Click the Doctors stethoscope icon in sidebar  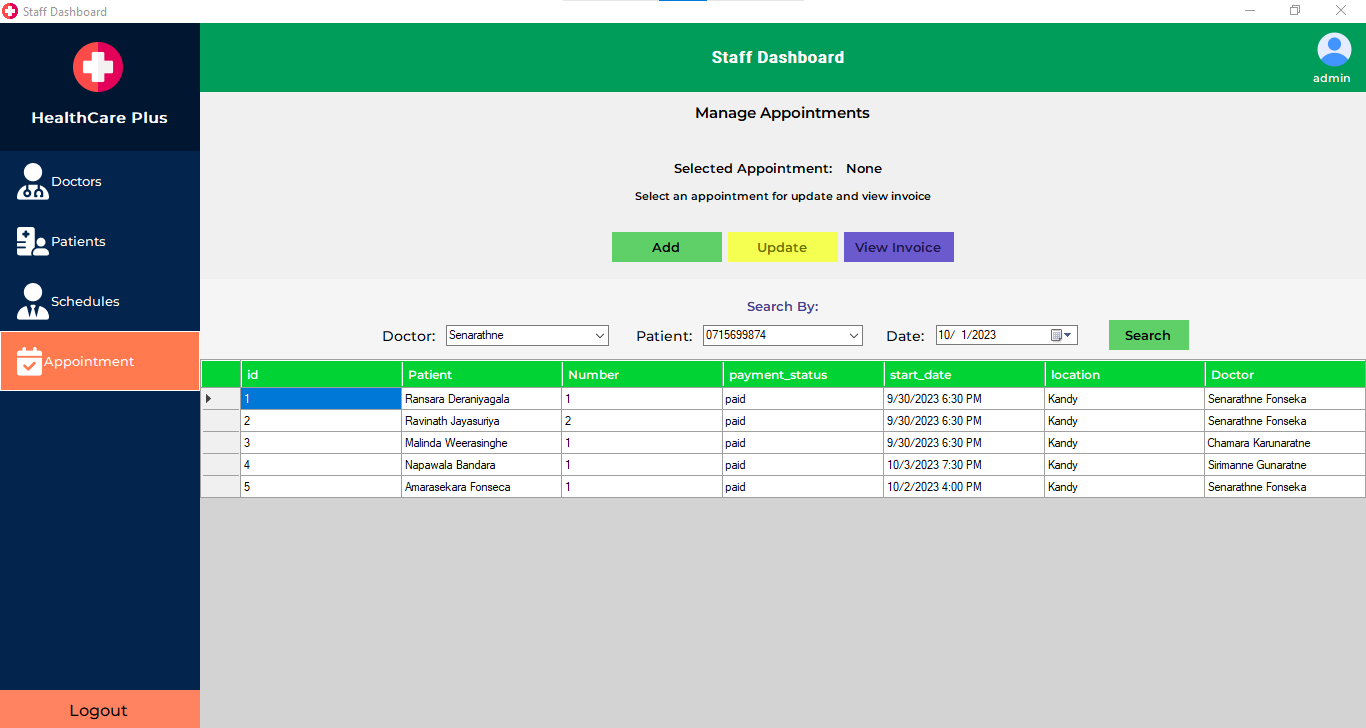click(x=33, y=182)
